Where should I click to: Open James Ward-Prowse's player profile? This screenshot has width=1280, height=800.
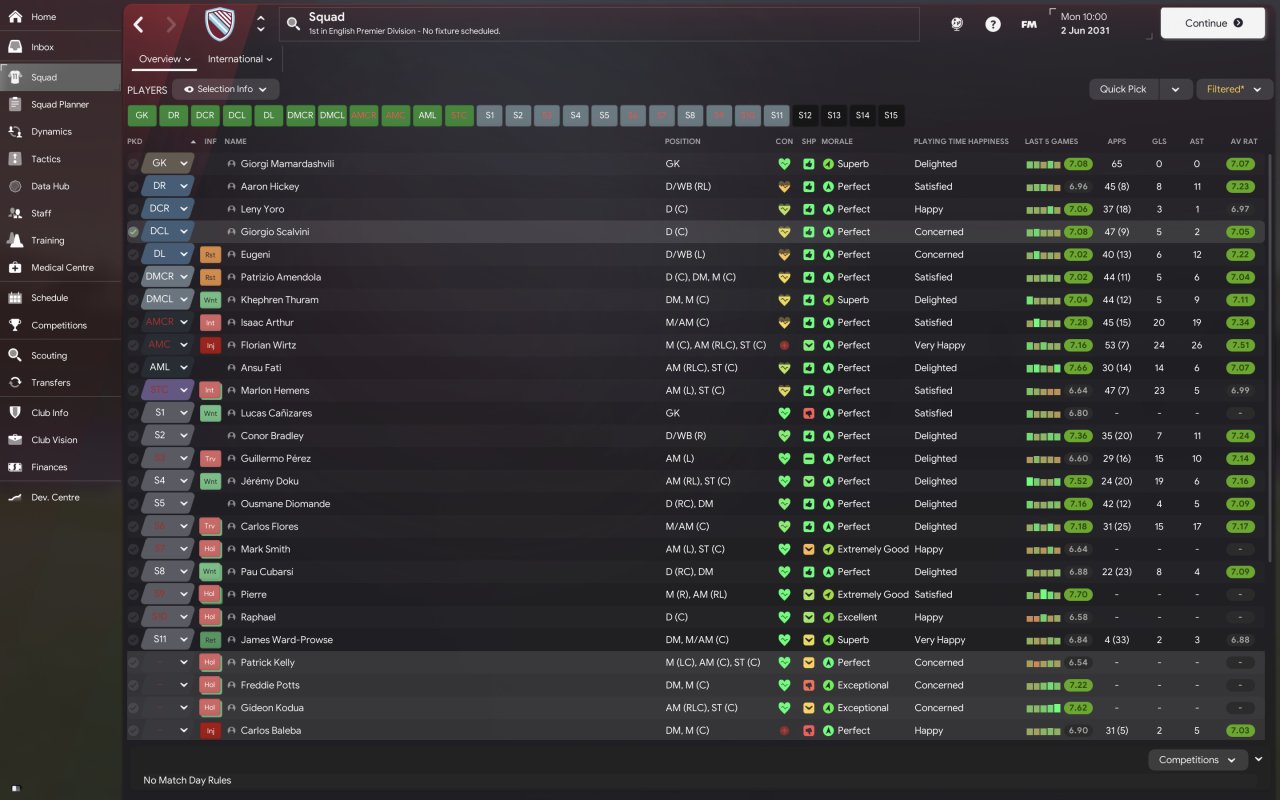287,640
